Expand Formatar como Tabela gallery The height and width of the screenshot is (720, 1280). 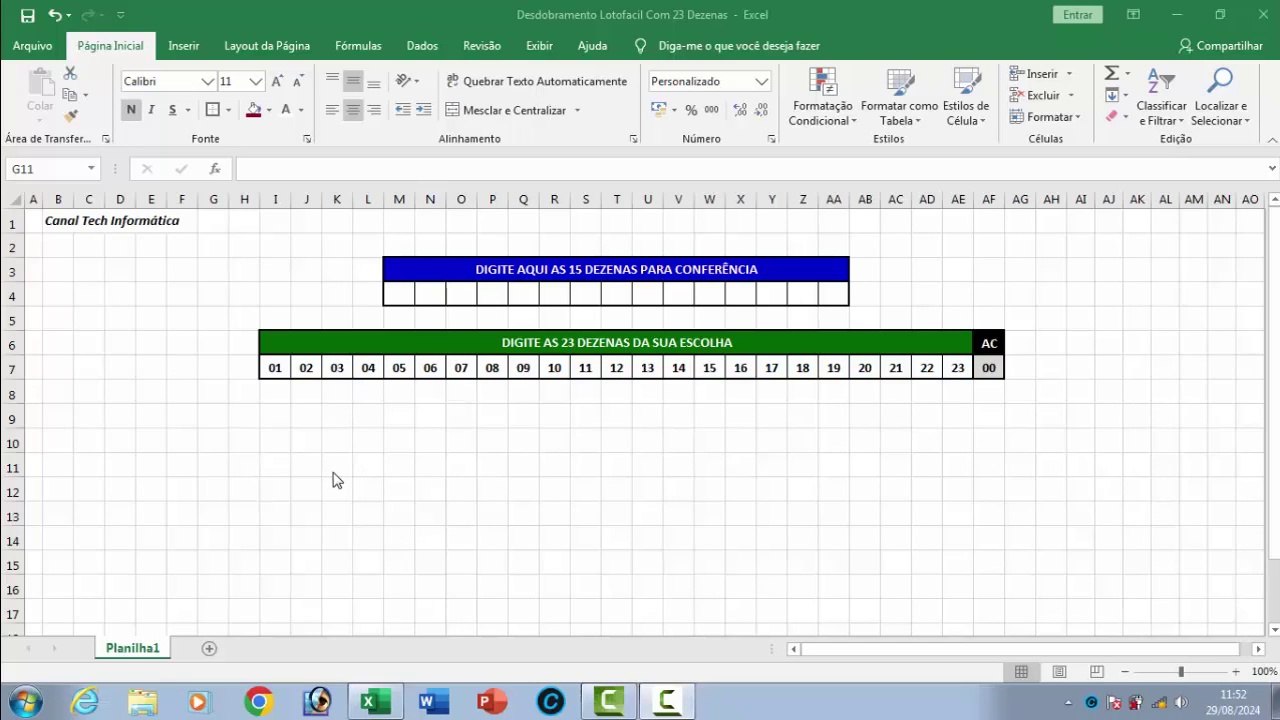pyautogui.click(x=899, y=98)
